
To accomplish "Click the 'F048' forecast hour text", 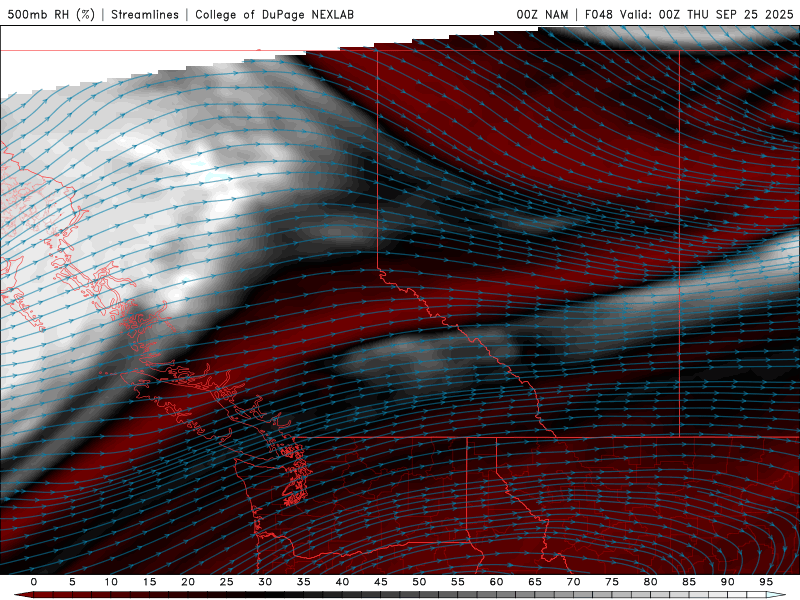I will (x=598, y=15).
